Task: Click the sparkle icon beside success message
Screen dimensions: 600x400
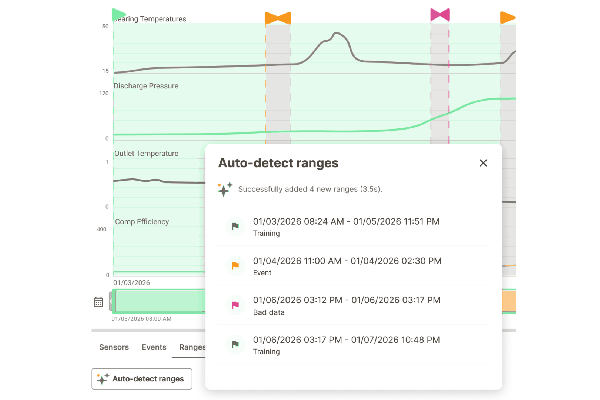Action: (x=225, y=189)
